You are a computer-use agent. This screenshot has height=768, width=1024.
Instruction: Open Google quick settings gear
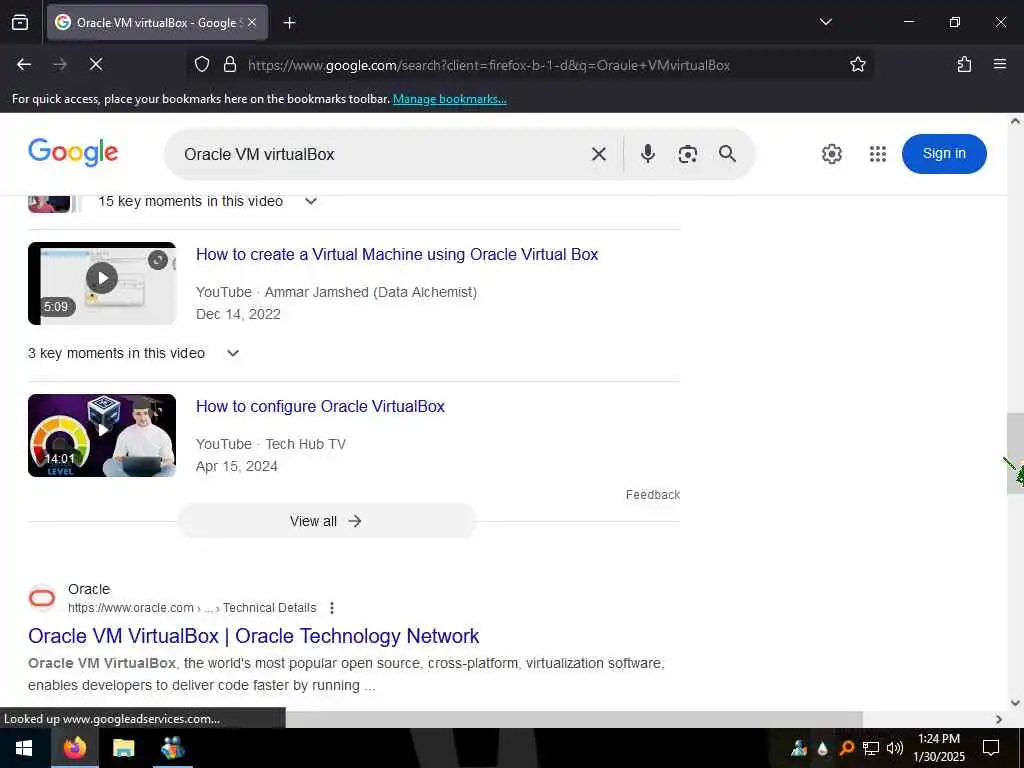click(831, 154)
